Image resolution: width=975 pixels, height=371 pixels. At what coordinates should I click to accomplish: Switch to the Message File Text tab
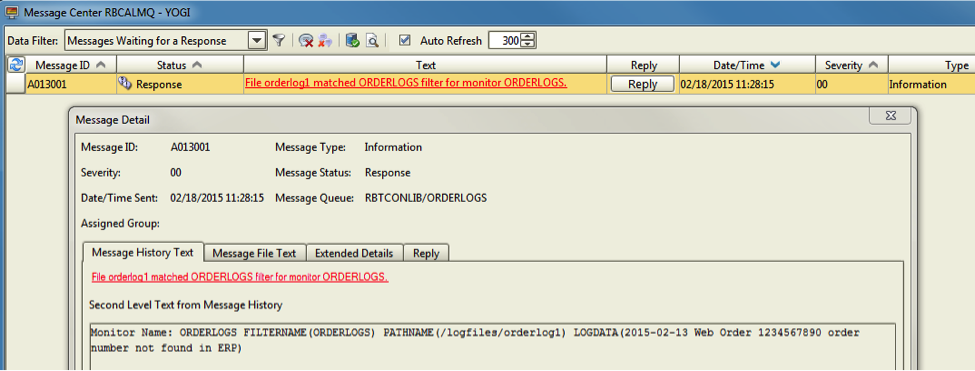pyautogui.click(x=254, y=254)
